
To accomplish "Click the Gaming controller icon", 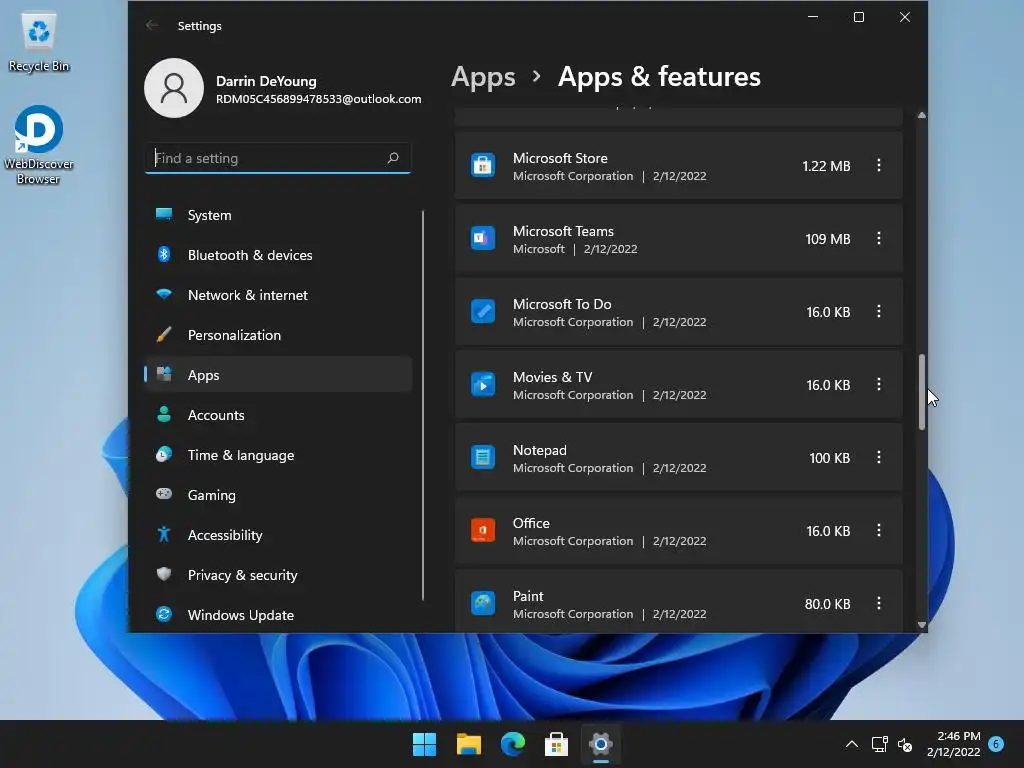I will coord(164,494).
